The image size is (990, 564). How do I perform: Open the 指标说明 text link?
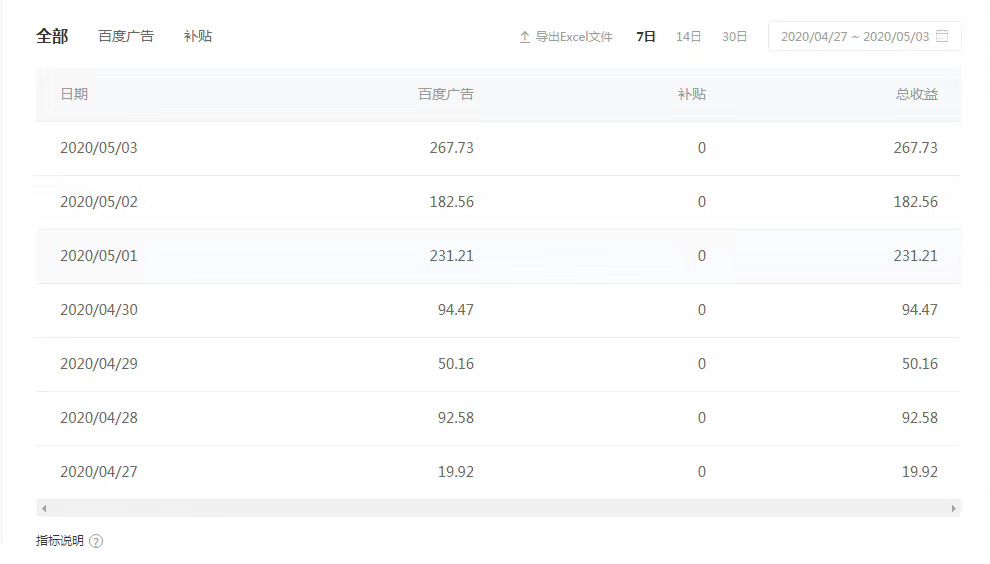coord(60,541)
